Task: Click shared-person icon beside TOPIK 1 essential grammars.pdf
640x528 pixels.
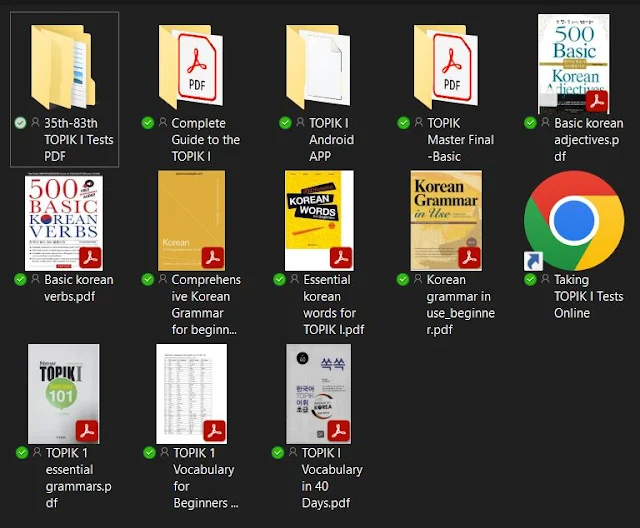Action: pos(37,452)
